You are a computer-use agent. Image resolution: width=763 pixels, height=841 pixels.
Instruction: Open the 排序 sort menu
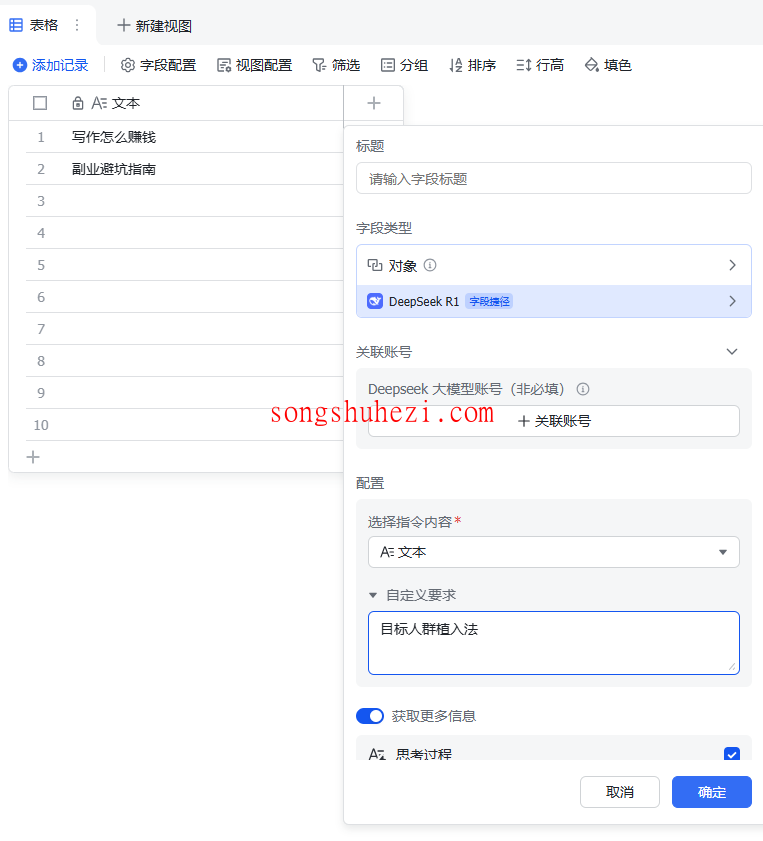(472, 65)
